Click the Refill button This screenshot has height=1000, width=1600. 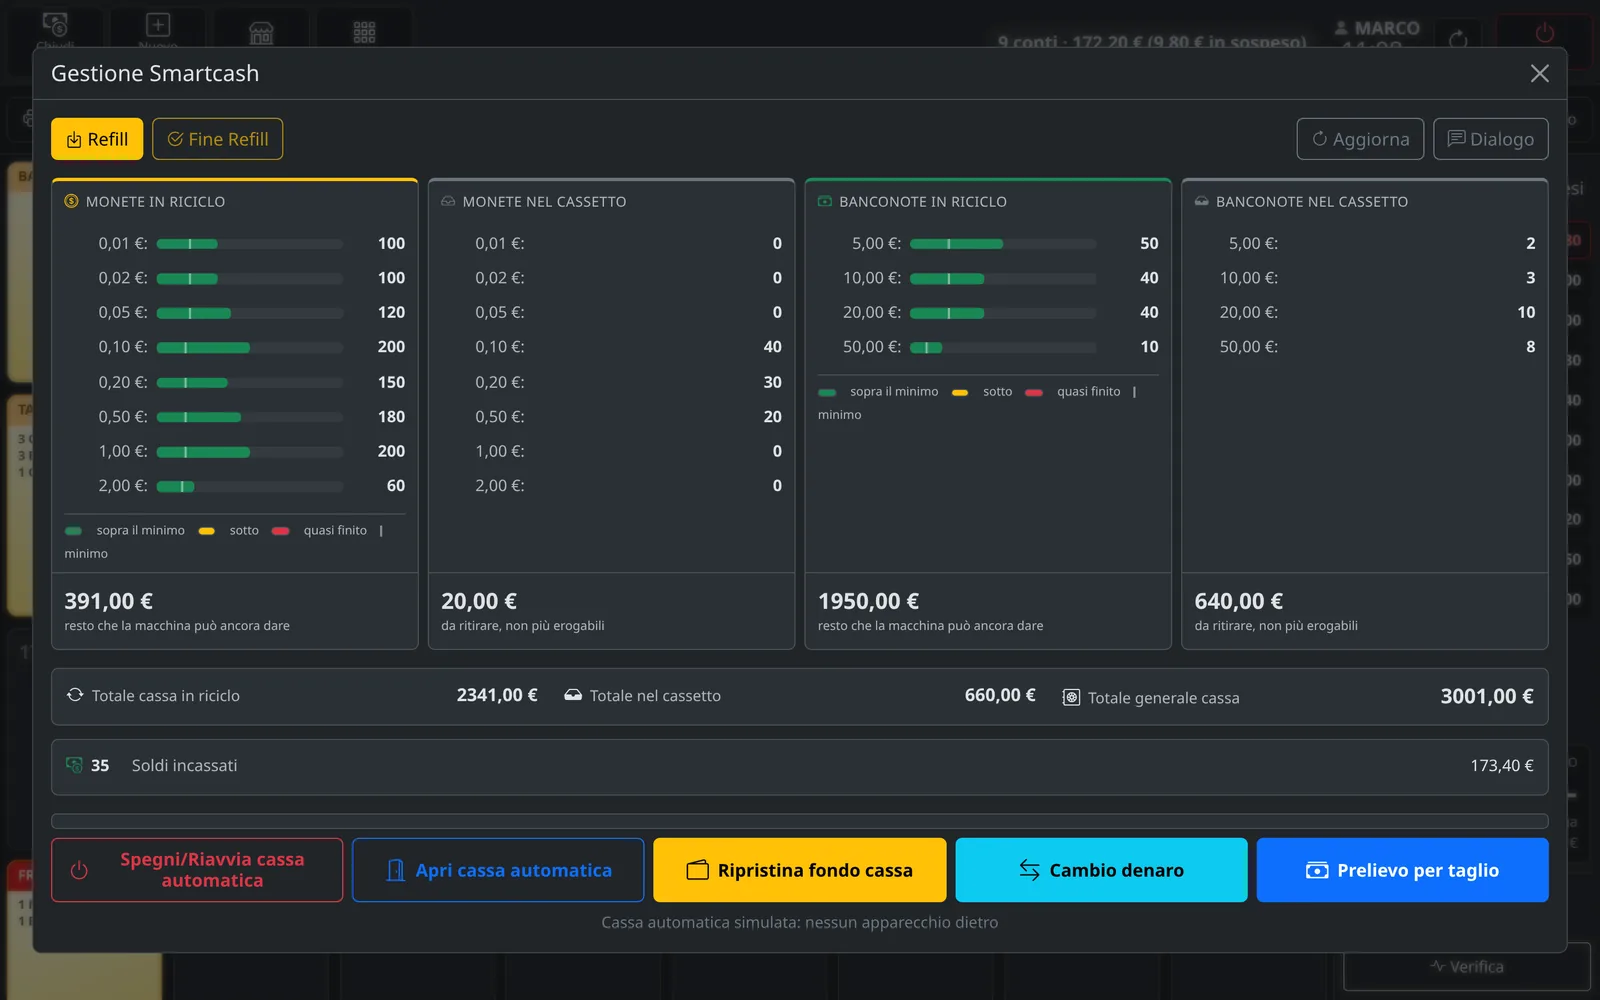[97, 139]
